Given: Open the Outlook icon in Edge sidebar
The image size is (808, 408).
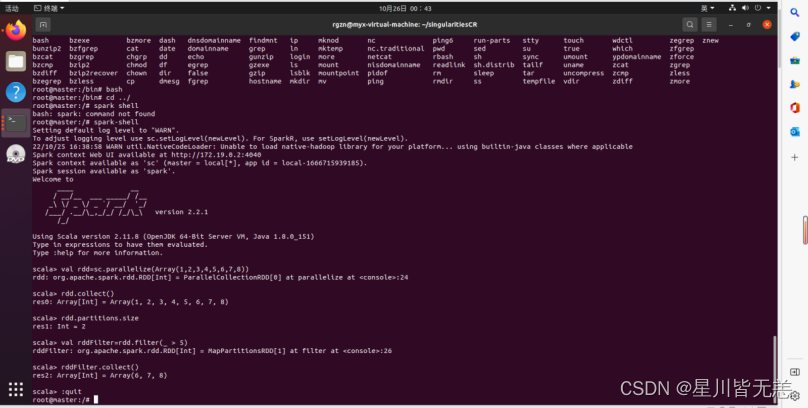Looking at the screenshot, I should point(795,132).
